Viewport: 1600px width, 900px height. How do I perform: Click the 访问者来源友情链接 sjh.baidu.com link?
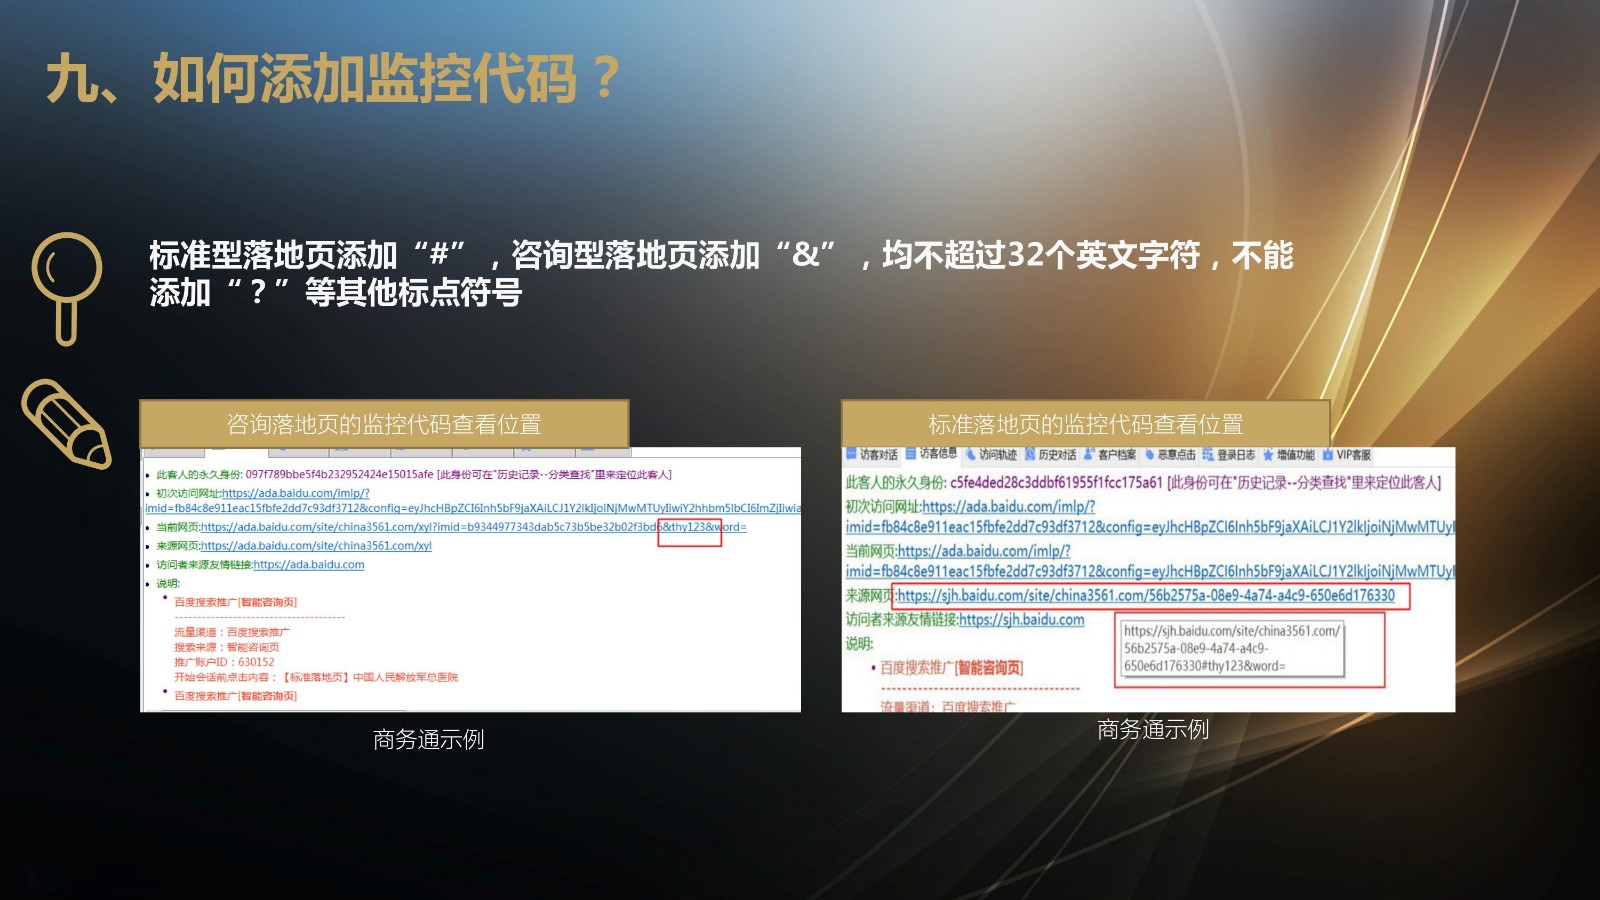(1021, 620)
